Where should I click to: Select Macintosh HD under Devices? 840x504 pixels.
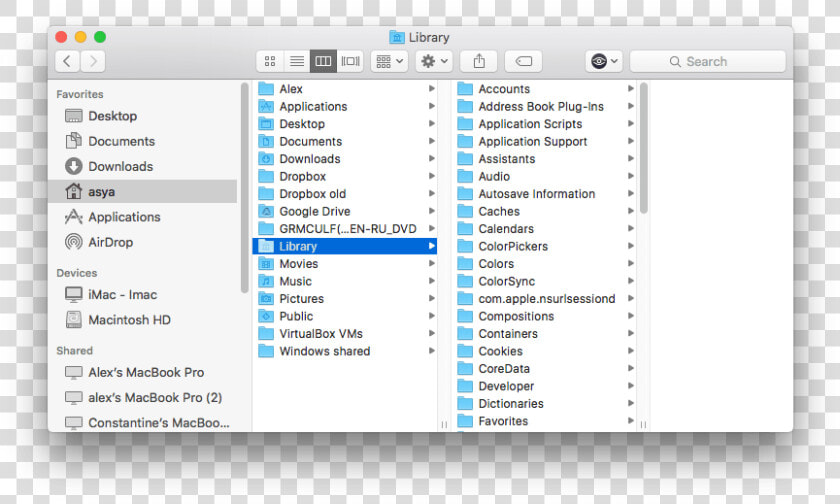(x=143, y=319)
